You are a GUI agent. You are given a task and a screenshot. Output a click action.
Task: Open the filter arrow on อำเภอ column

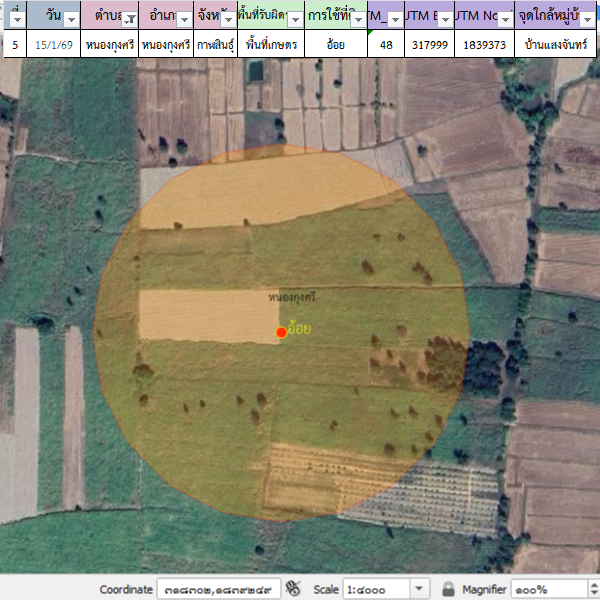[x=184, y=20]
